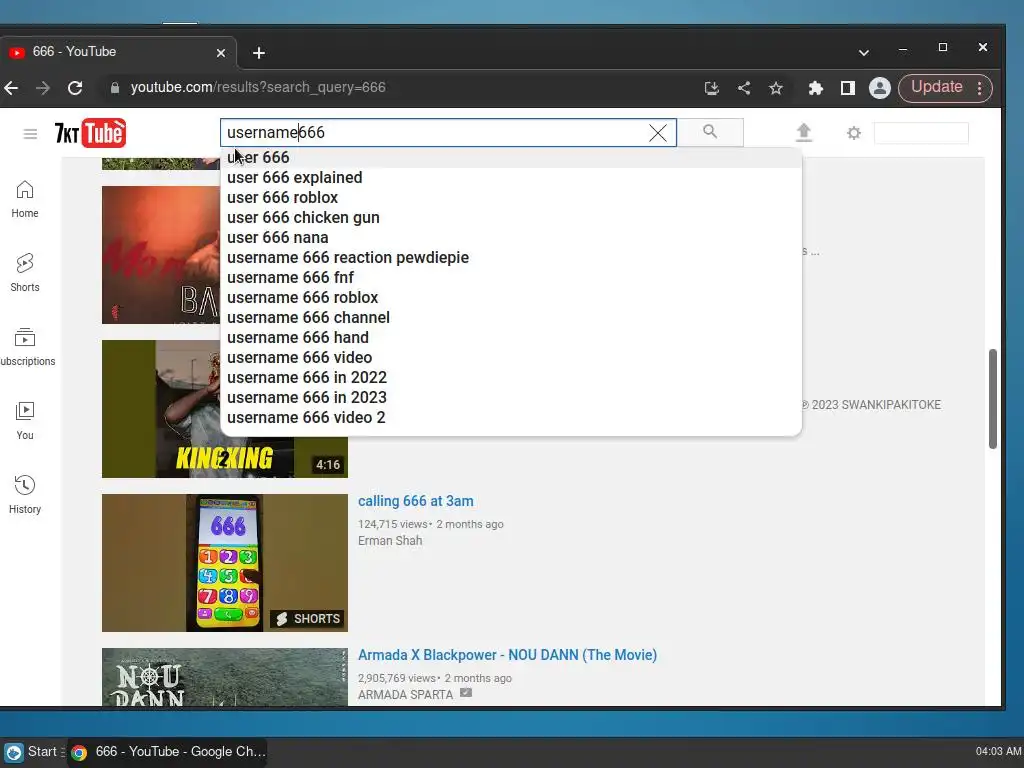Open the YouTube hamburger guide menu
This screenshot has width=1024, height=768.
tap(30, 134)
